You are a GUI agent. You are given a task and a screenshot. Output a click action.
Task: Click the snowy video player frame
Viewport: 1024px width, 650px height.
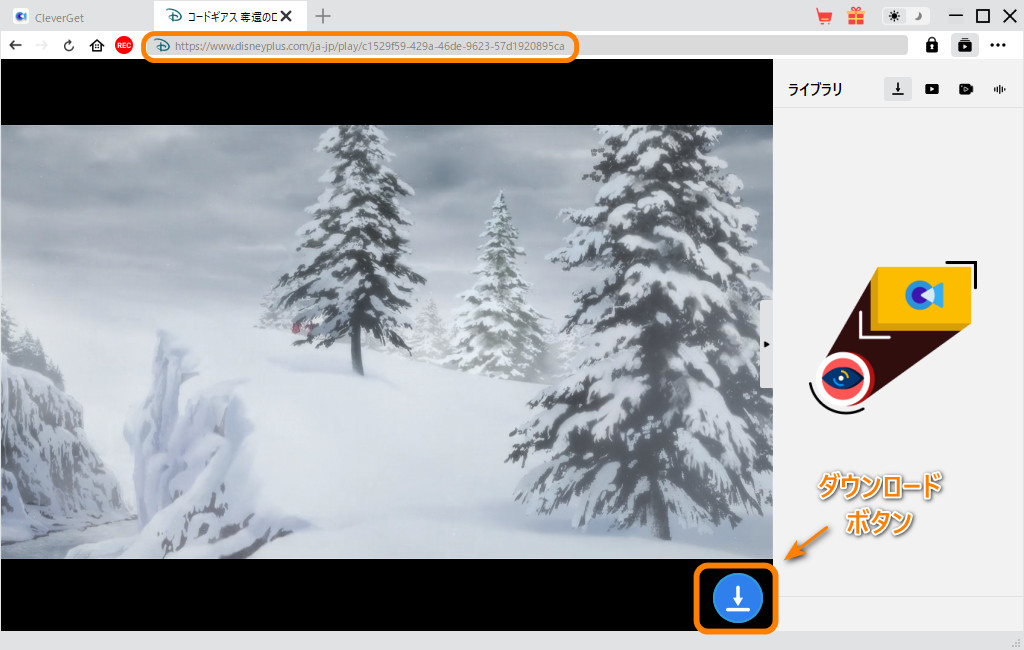pyautogui.click(x=387, y=342)
